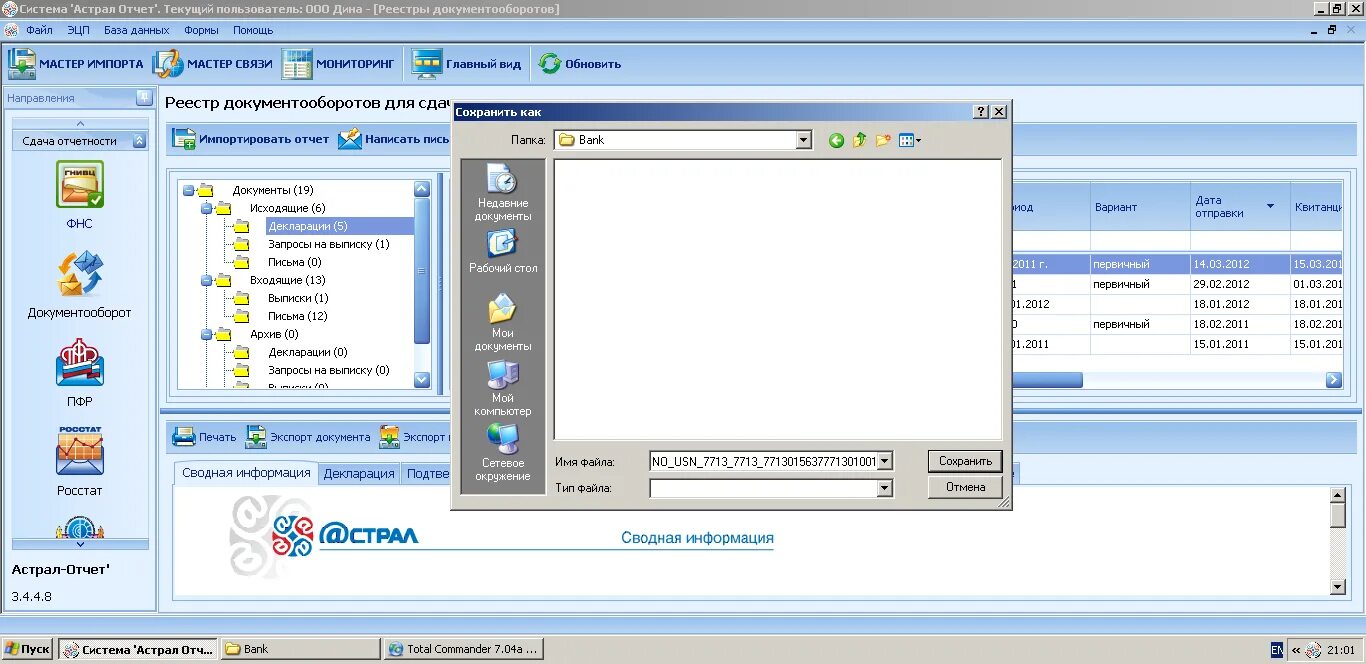Open the ЭЦП menu
Screen dimensions: 1366x664
click(x=78, y=30)
